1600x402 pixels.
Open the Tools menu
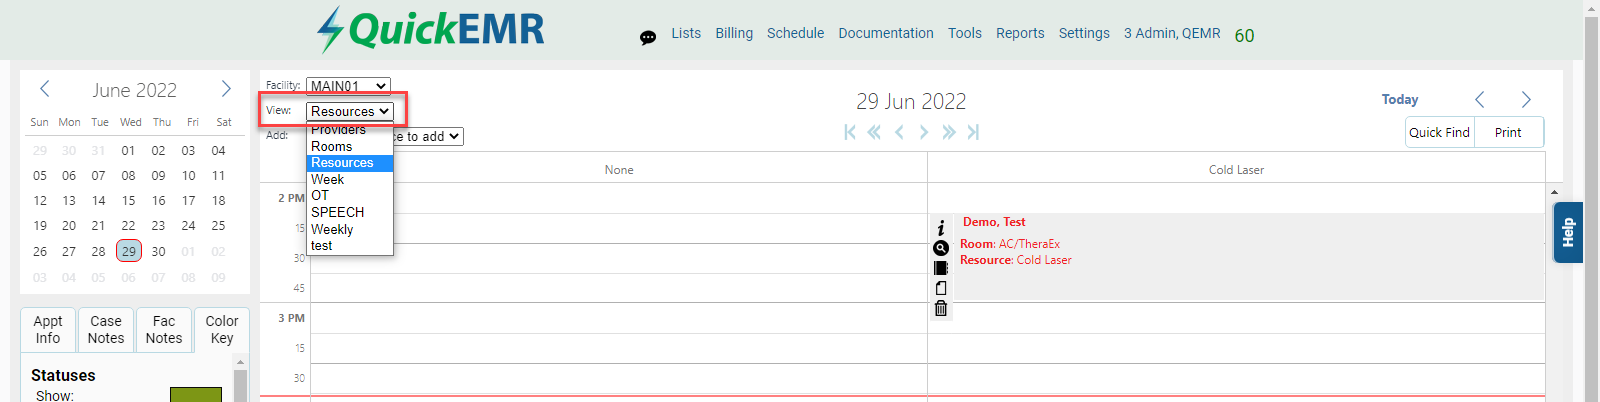tap(965, 33)
